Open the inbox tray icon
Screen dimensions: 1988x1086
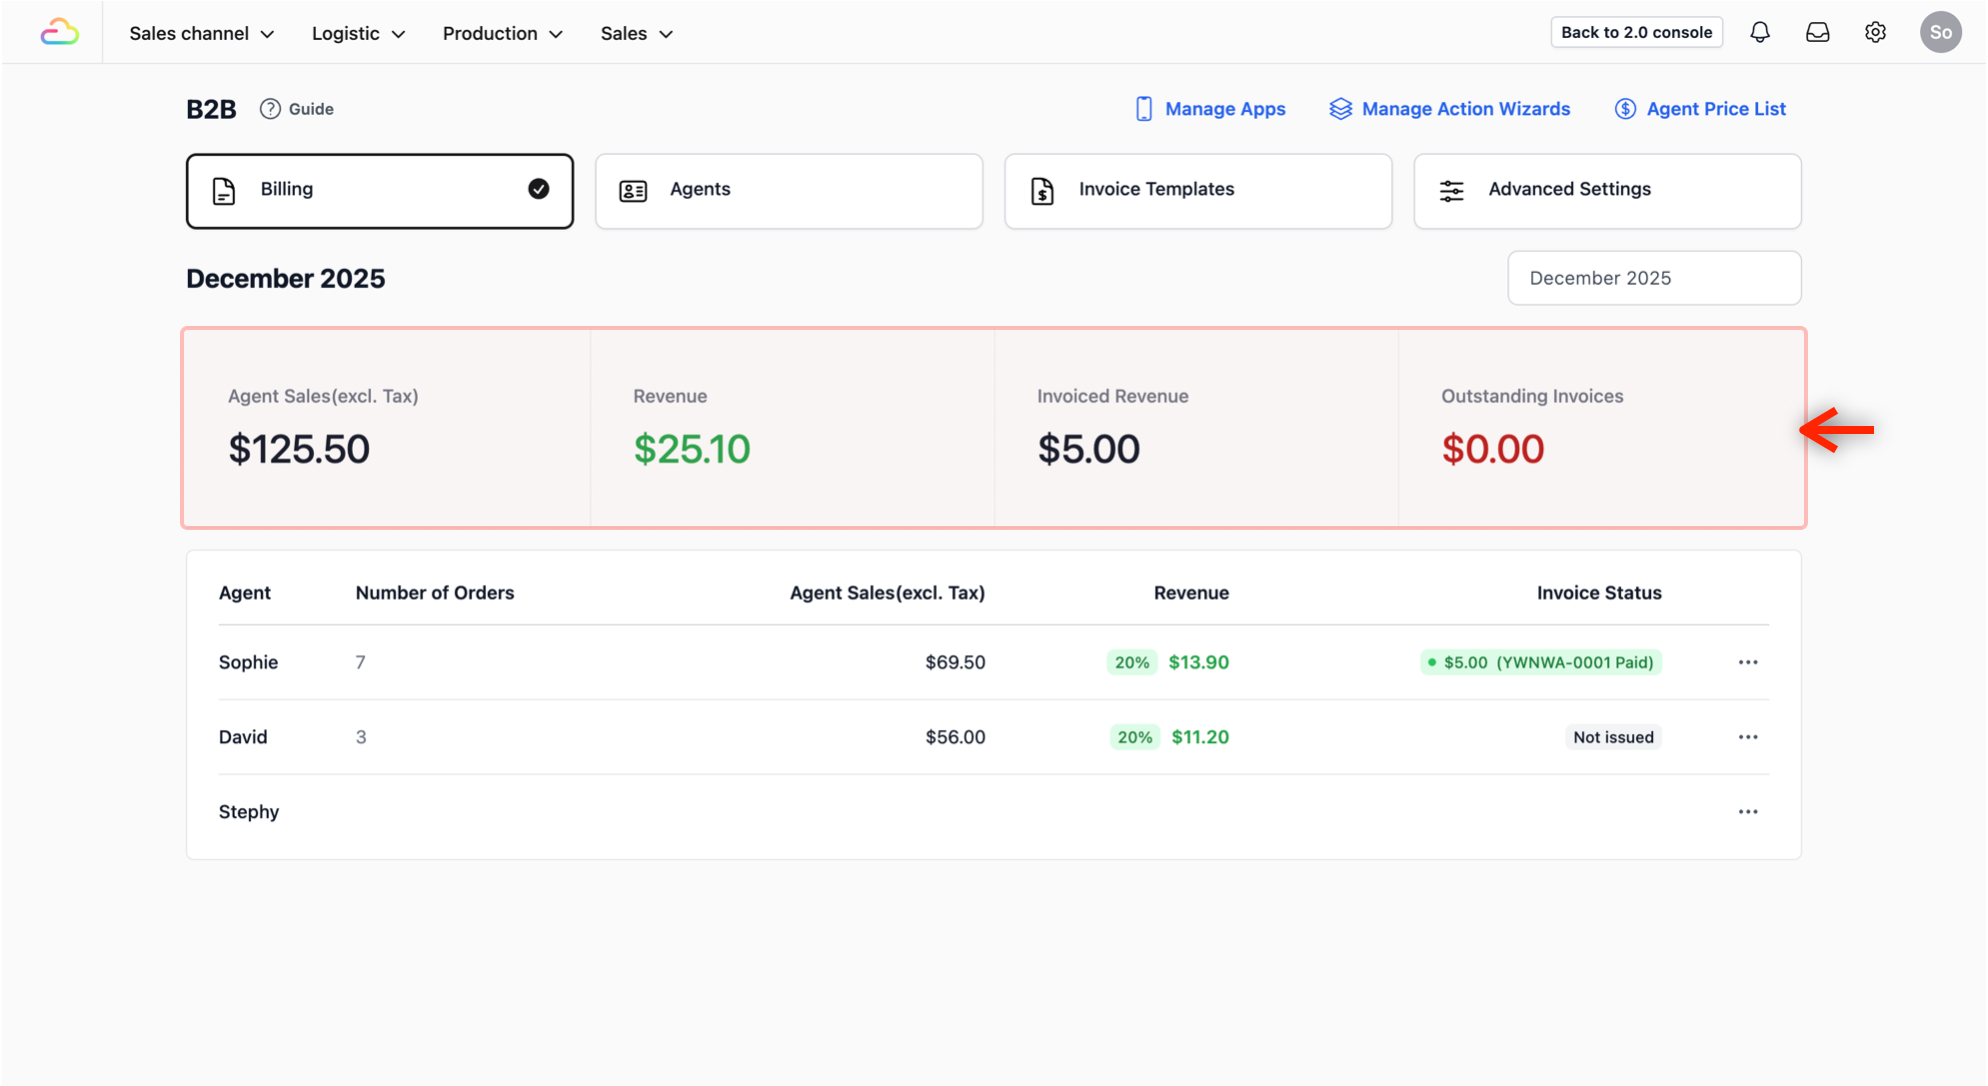(x=1817, y=32)
